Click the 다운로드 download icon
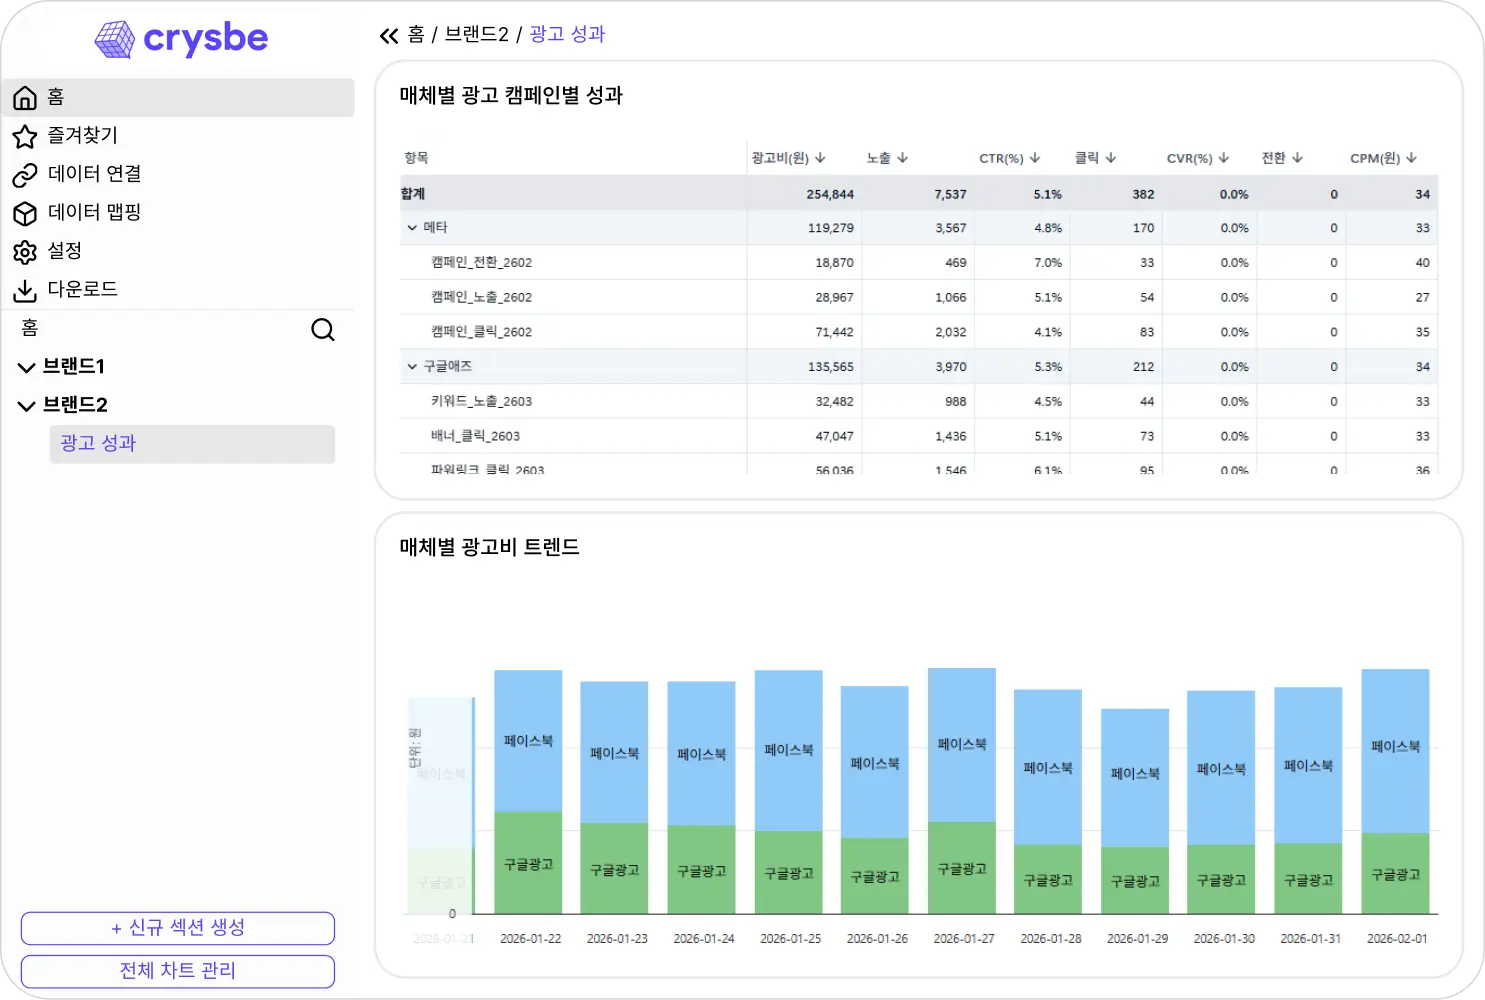Screen dimensions: 1485x1000 [25, 290]
